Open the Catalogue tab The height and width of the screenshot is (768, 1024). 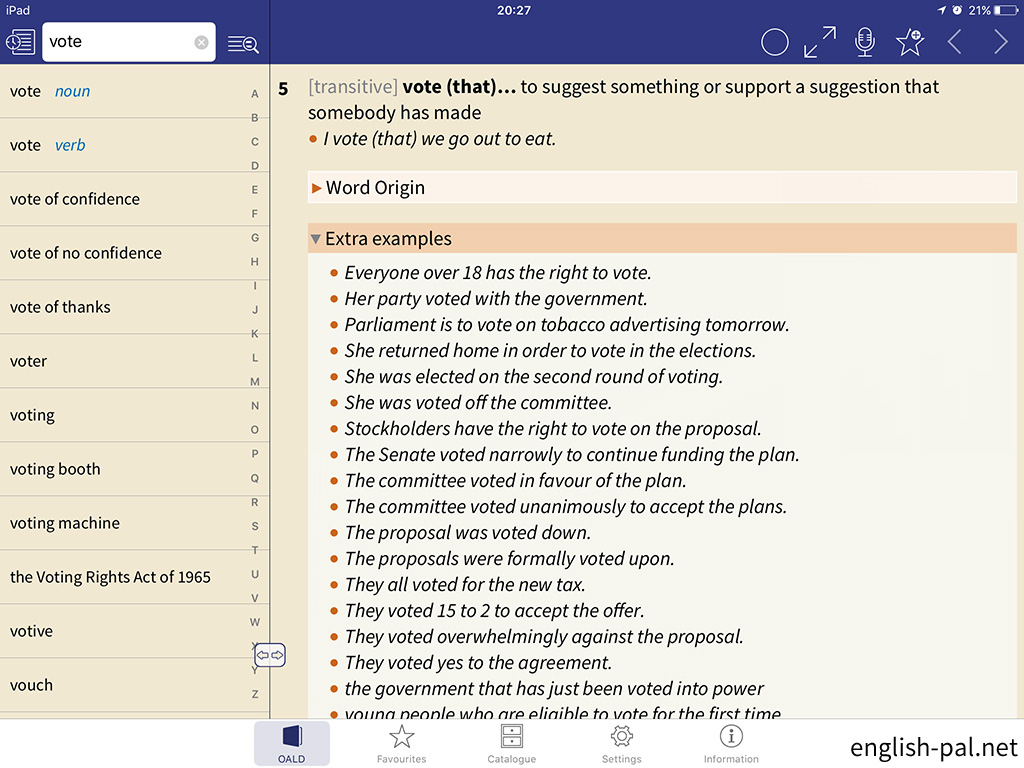(511, 744)
